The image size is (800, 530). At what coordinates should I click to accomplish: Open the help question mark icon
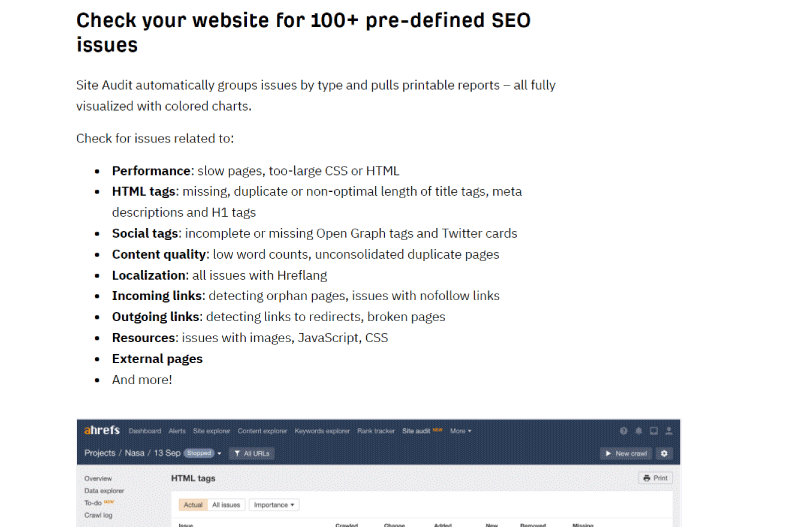pyautogui.click(x=623, y=431)
